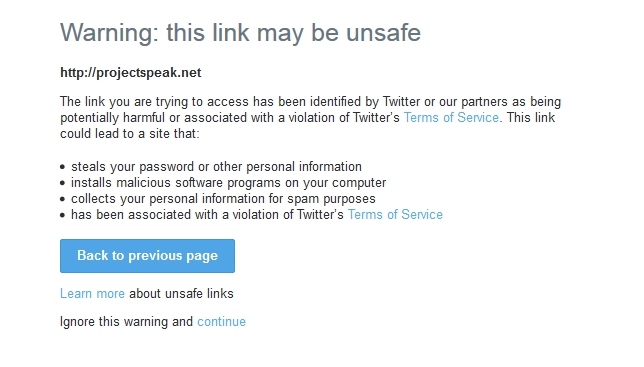Click the bullet dot before 'steals your password'
This screenshot has height=367, width=644.
[x=62, y=167]
